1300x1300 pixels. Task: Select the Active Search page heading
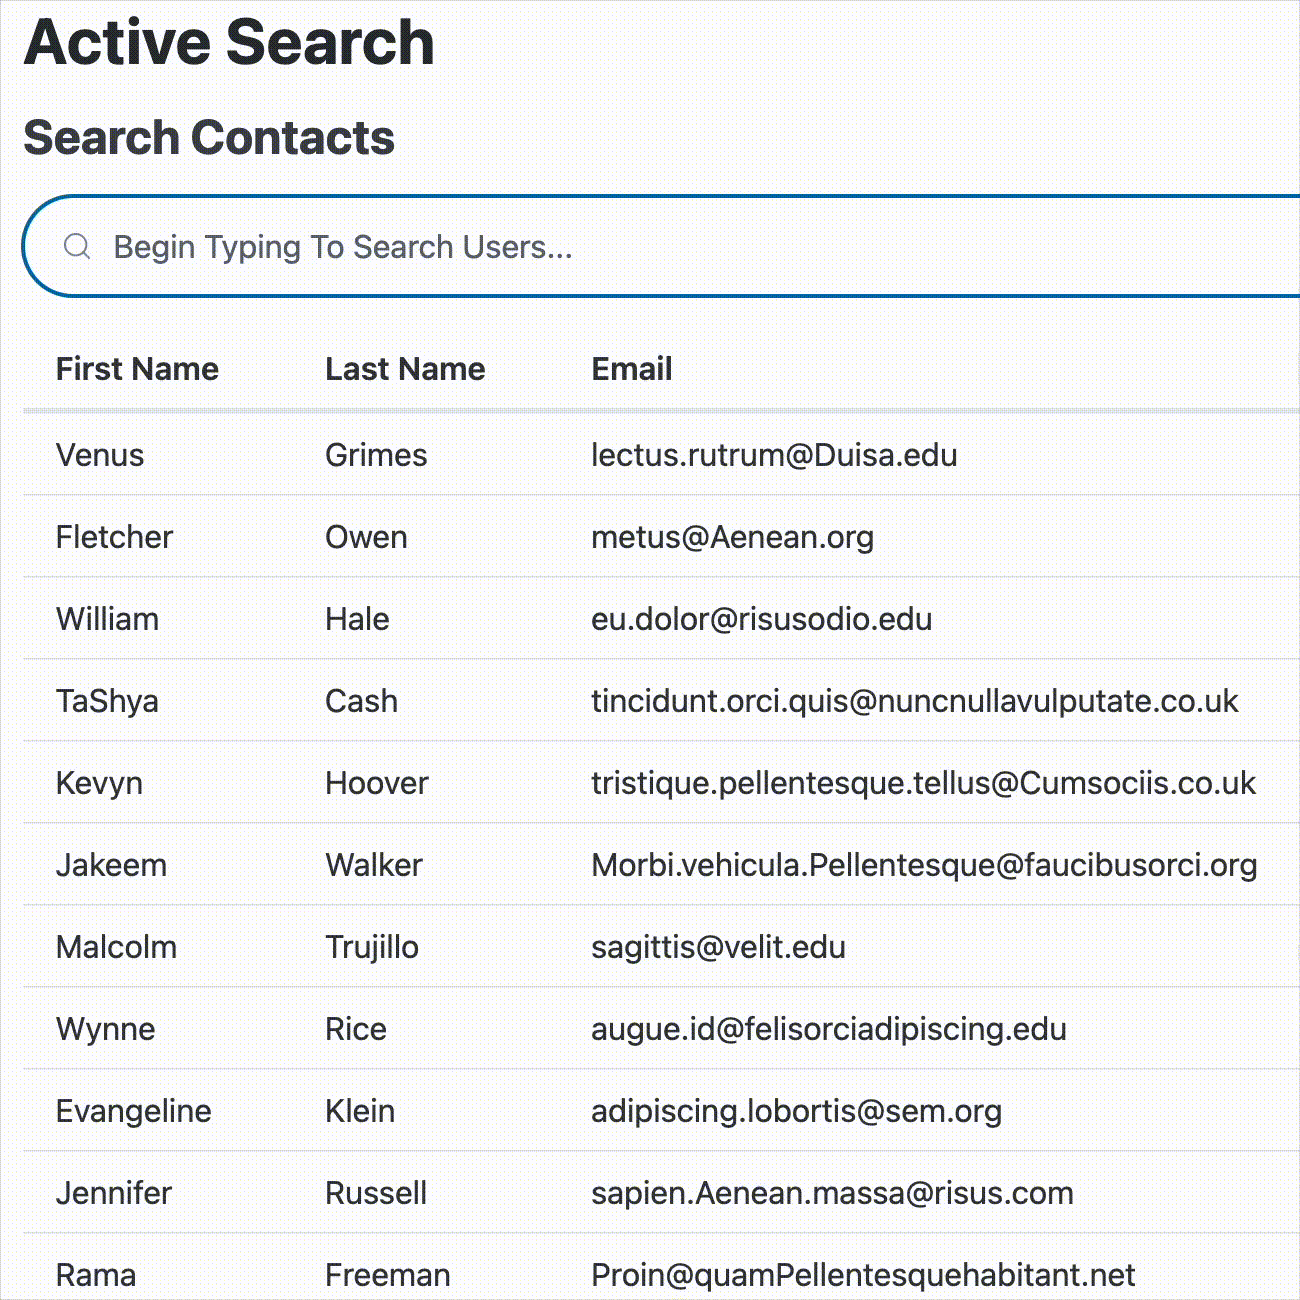coord(229,43)
